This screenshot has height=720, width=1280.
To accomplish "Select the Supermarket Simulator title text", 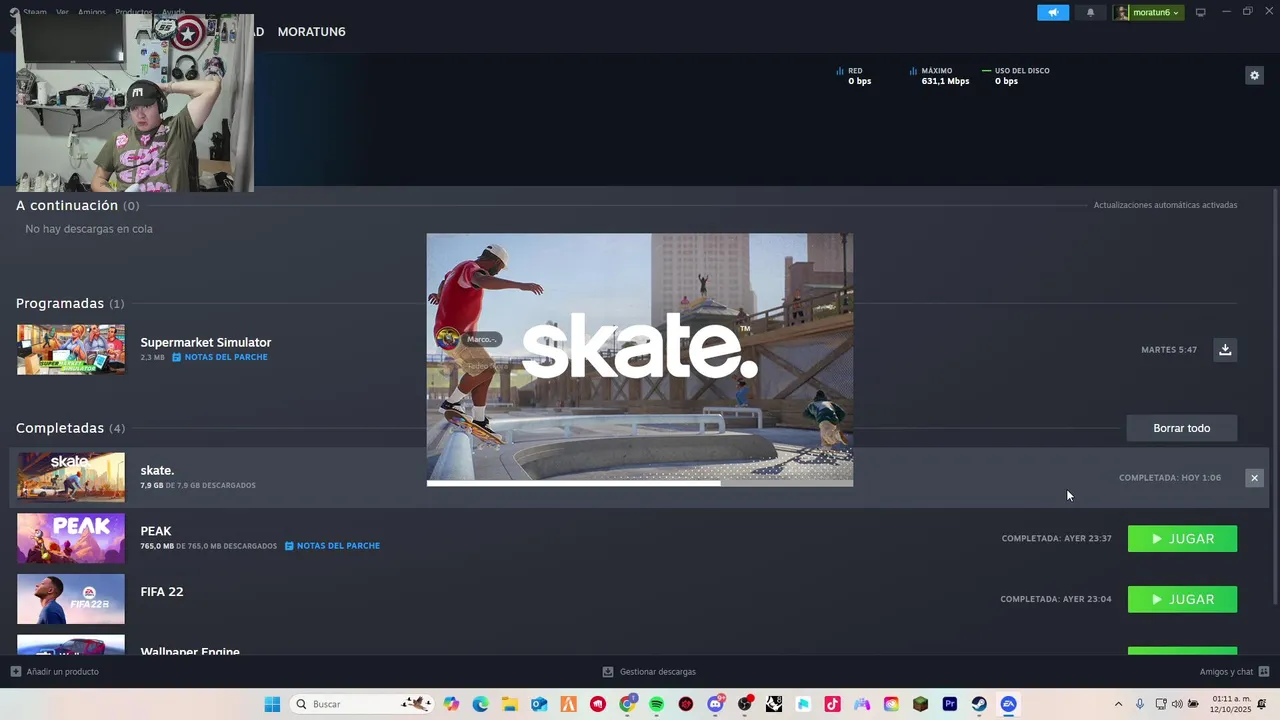I will pyautogui.click(x=206, y=342).
